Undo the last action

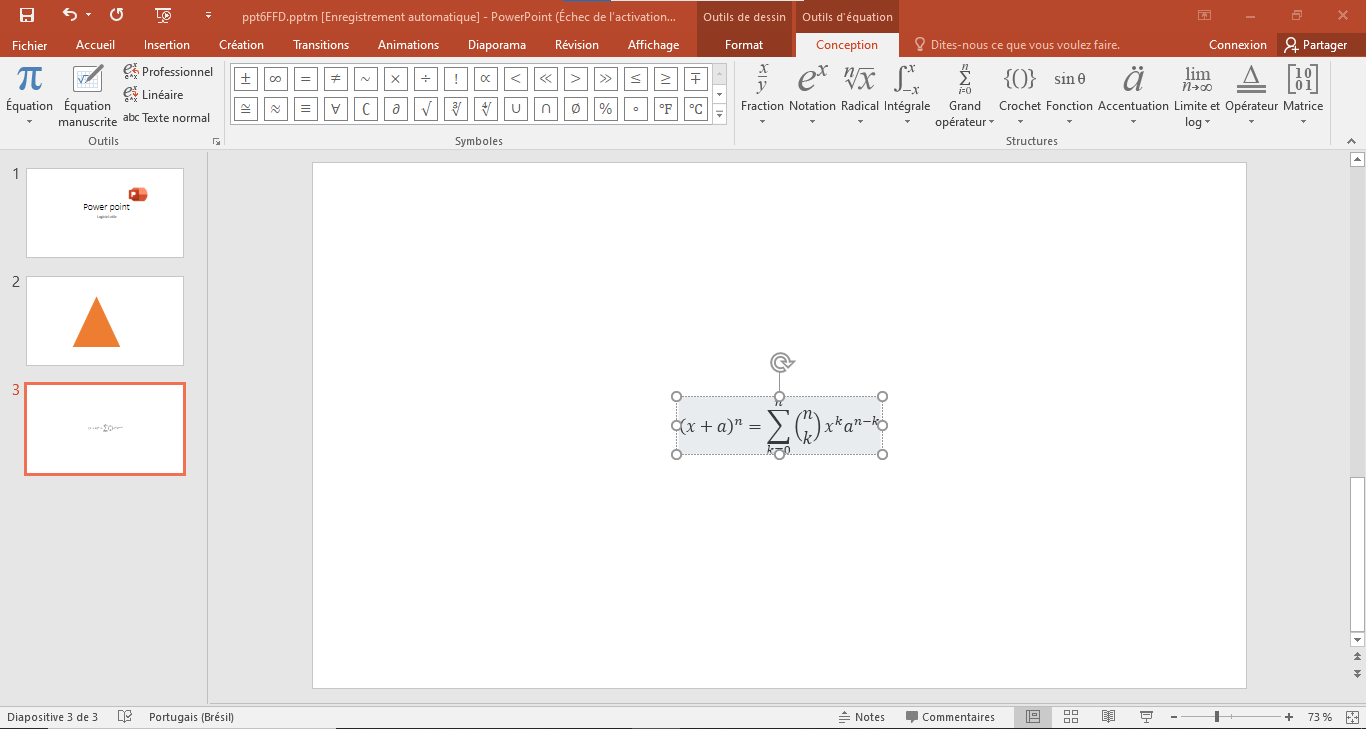pos(69,15)
